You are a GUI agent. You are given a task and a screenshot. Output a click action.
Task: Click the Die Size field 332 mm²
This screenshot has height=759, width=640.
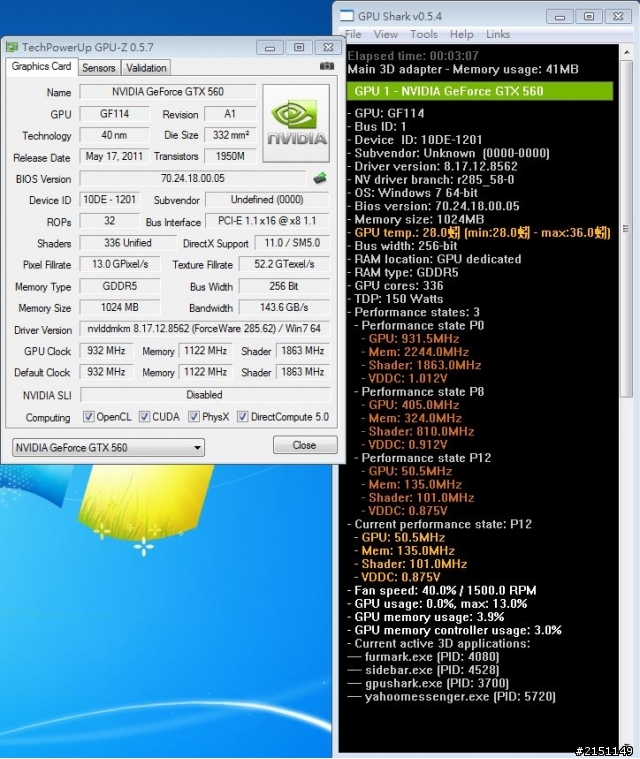coord(230,135)
